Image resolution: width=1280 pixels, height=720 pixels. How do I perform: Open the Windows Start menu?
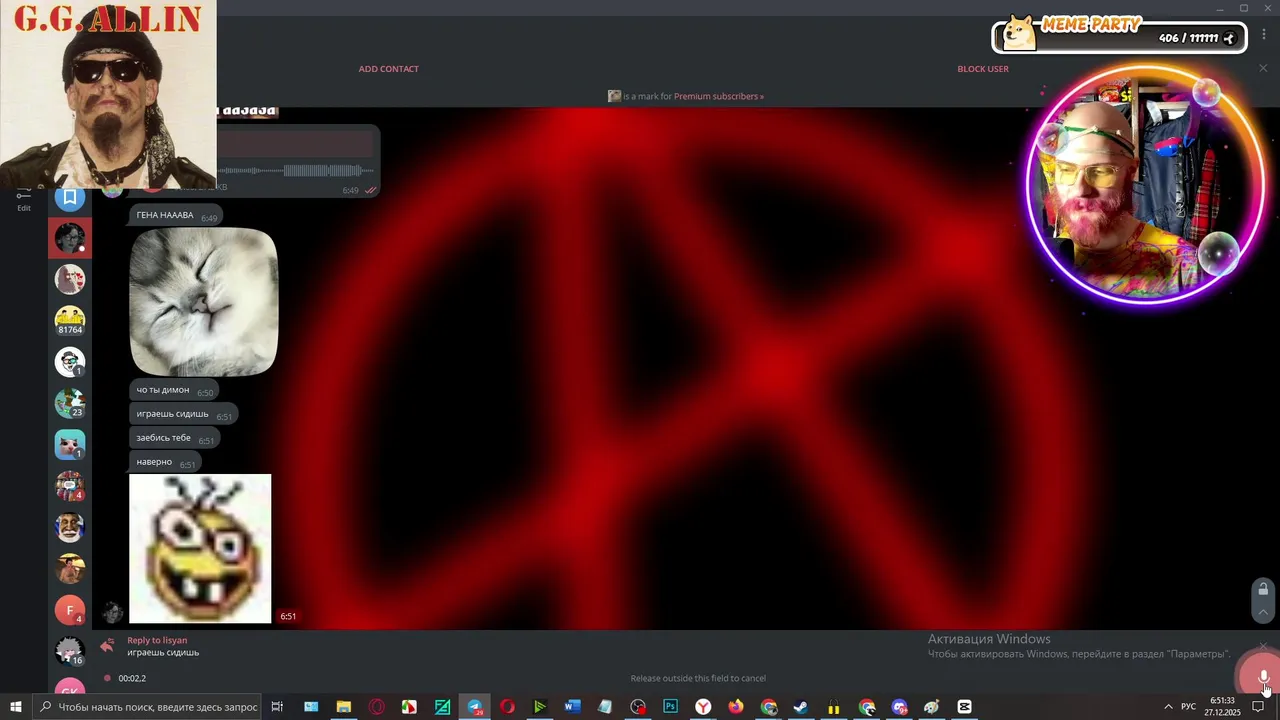coord(16,707)
